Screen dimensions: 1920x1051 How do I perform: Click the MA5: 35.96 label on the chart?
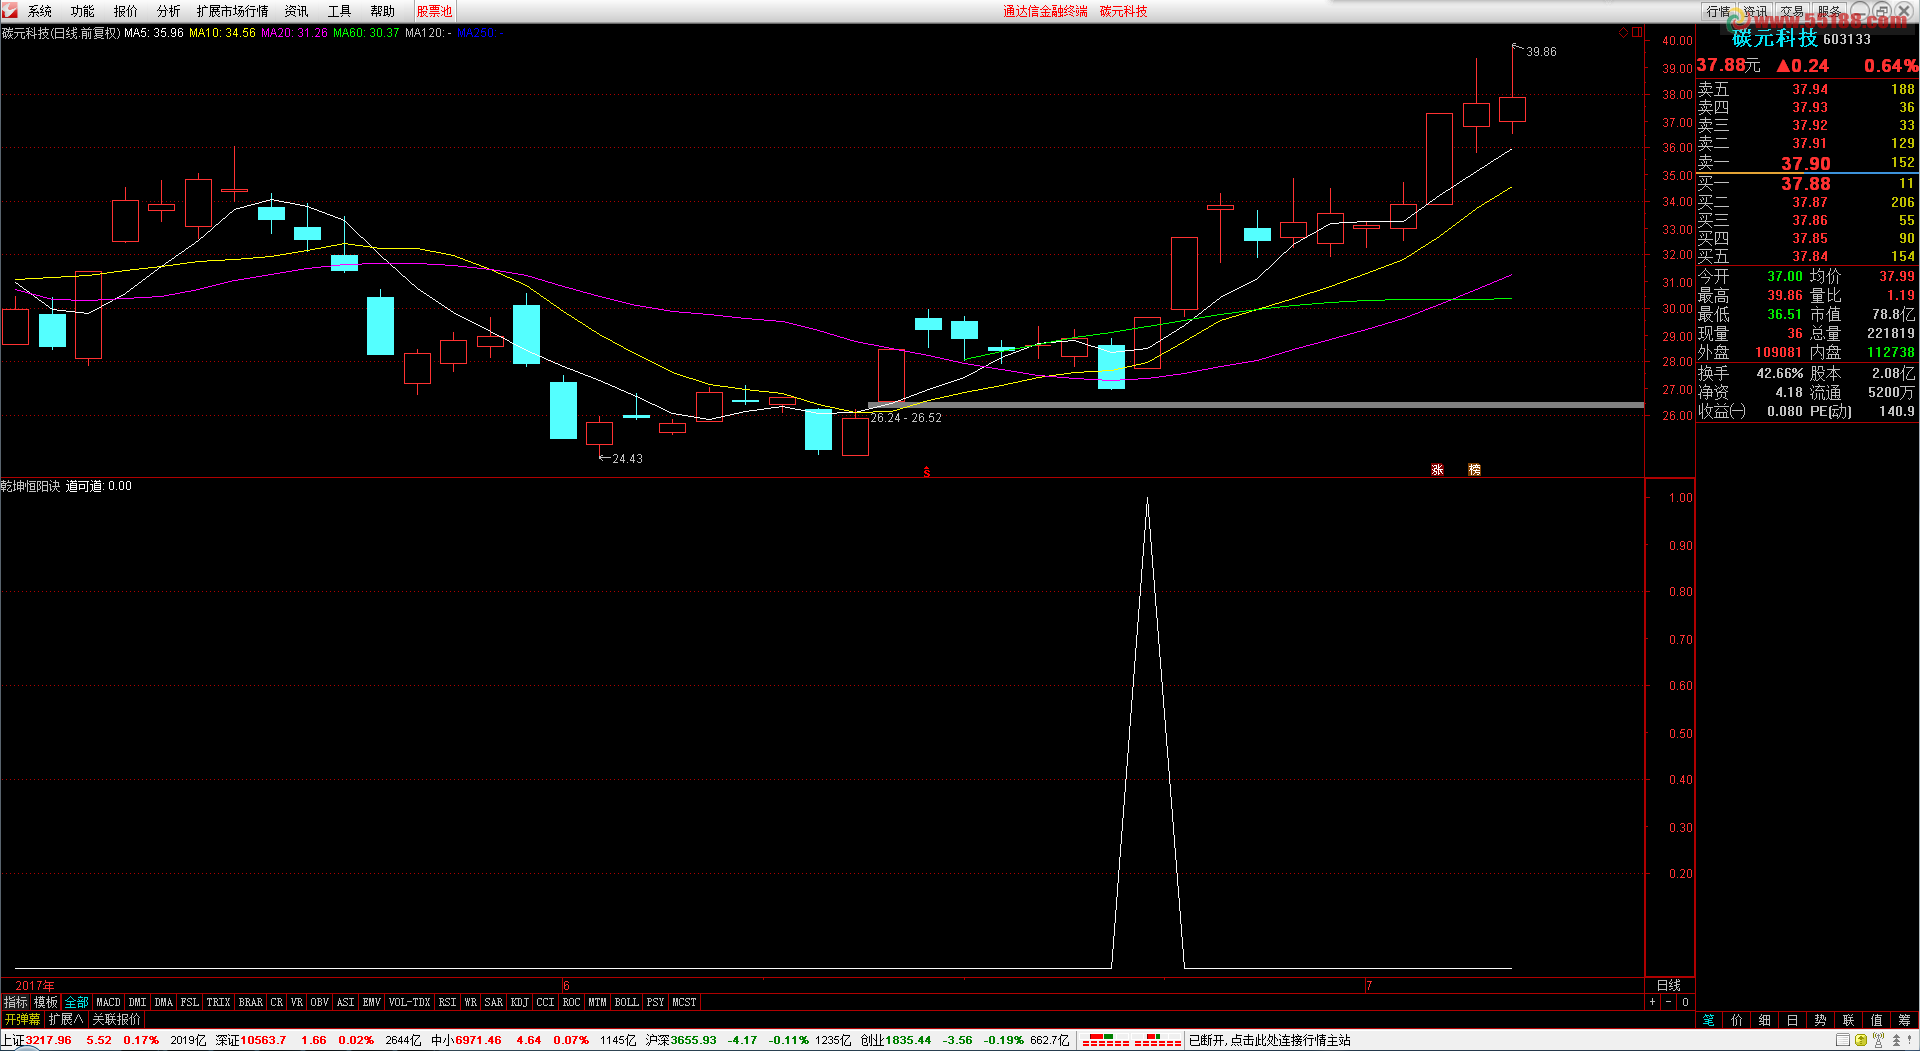[153, 33]
